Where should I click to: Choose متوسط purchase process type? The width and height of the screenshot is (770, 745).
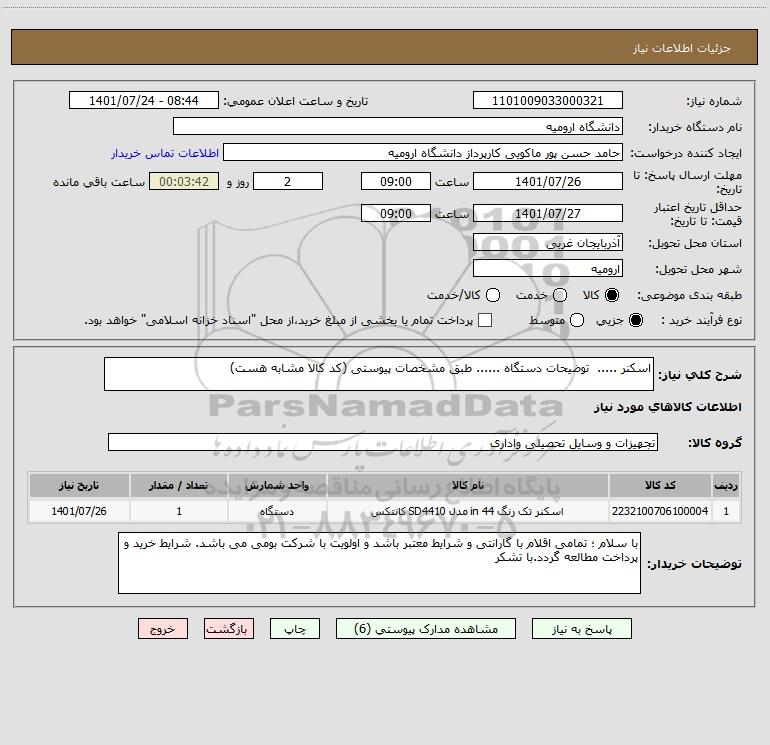[577, 320]
